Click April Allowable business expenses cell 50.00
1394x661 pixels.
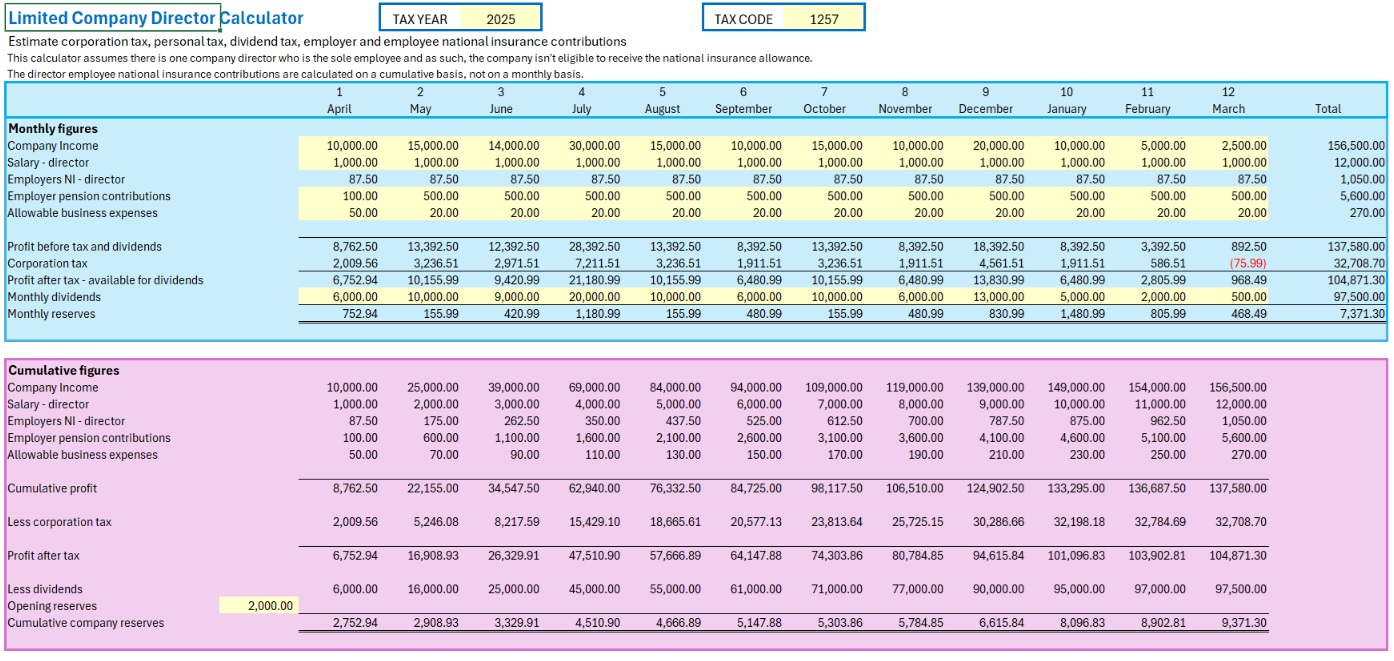pyautogui.click(x=340, y=213)
